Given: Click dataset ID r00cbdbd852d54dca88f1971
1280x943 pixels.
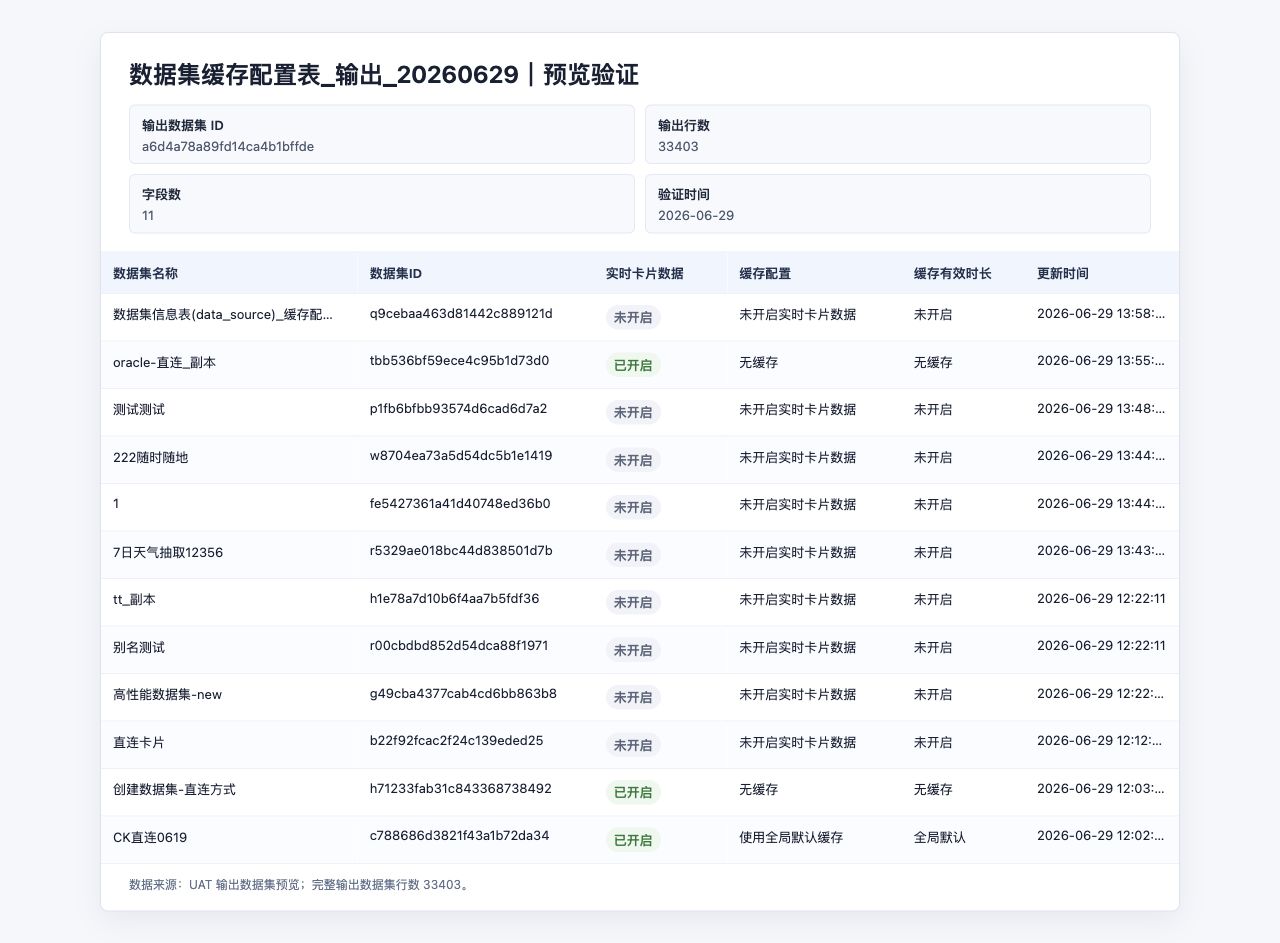Looking at the screenshot, I should [459, 646].
